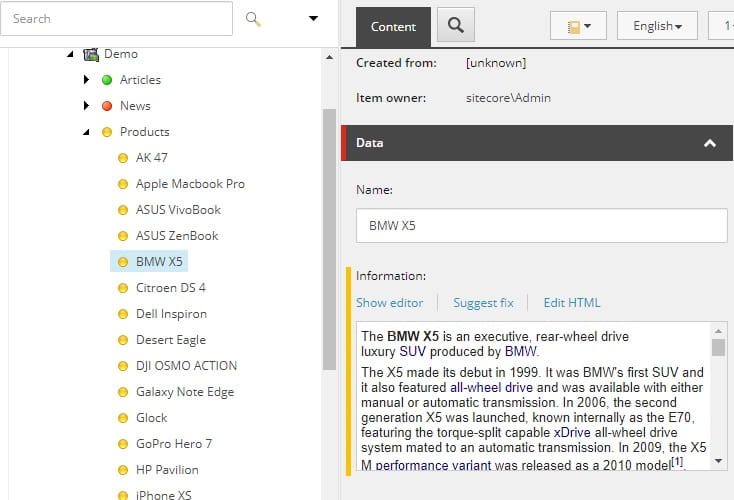The image size is (734, 500).
Task: Click the yellow icon beside Galaxy Note Edge
Action: coord(123,392)
